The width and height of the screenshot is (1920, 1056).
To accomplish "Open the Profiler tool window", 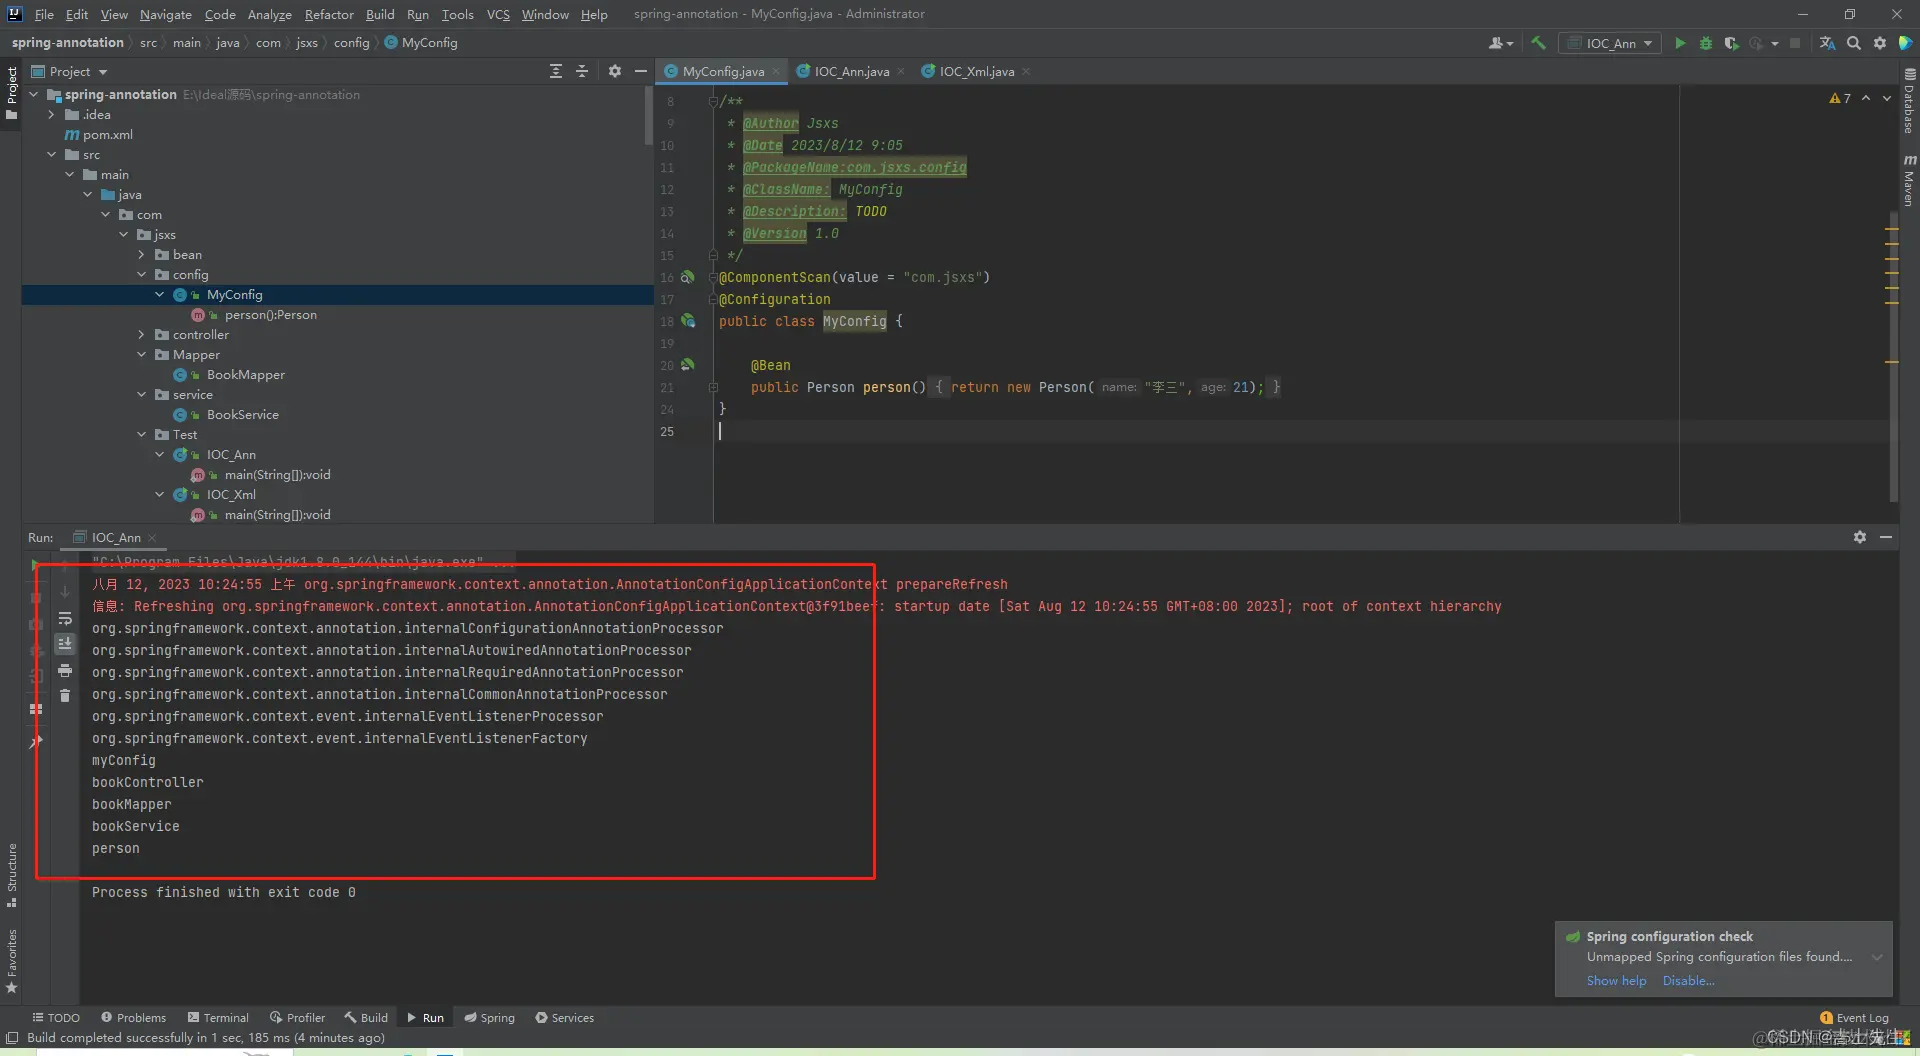I will click(297, 1017).
